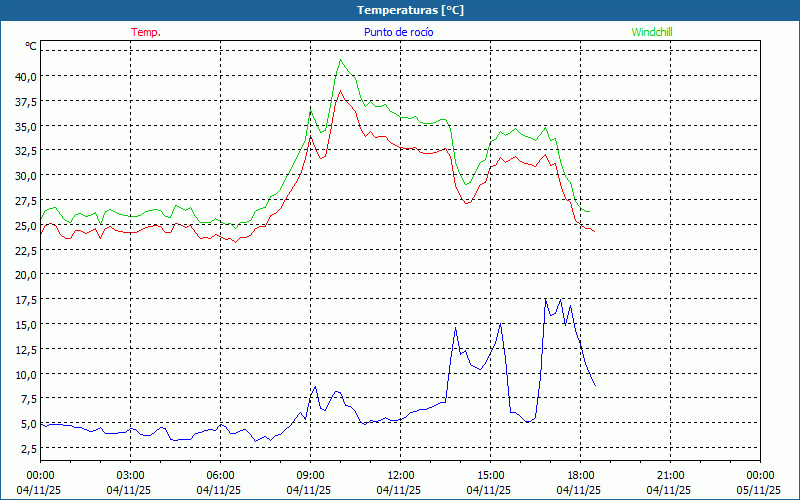Select the blue Punto de rocío legend label
The width and height of the screenshot is (800, 500).
[x=399, y=32]
